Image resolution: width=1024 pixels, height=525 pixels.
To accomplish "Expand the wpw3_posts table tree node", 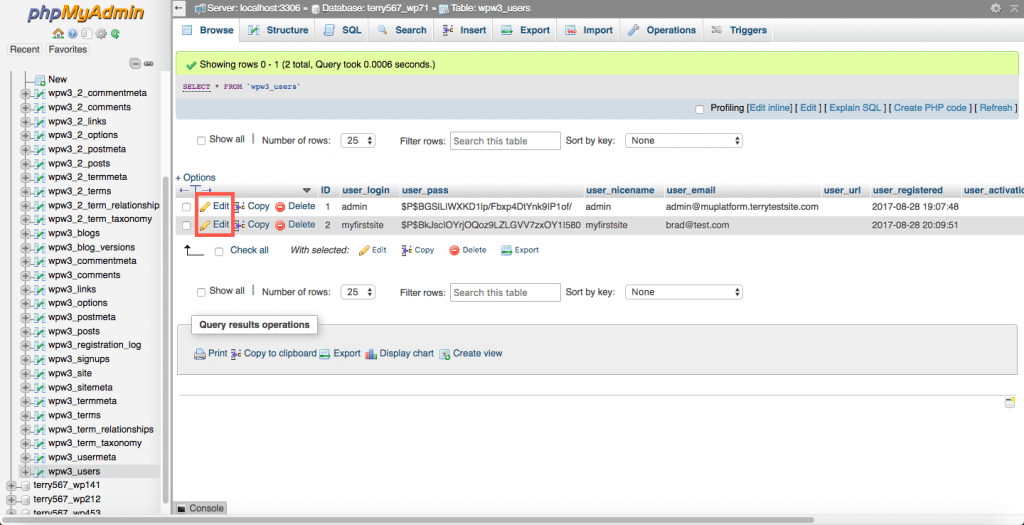I will pos(26,331).
